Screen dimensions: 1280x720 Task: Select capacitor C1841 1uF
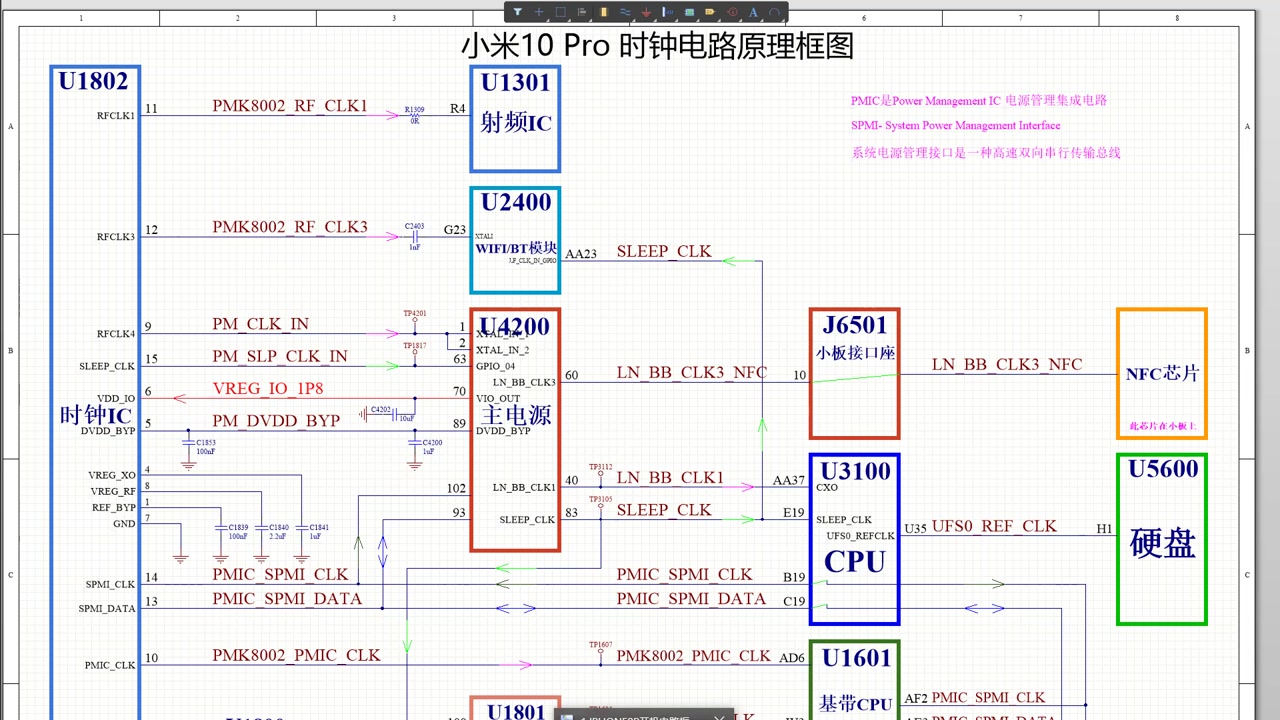click(x=301, y=530)
